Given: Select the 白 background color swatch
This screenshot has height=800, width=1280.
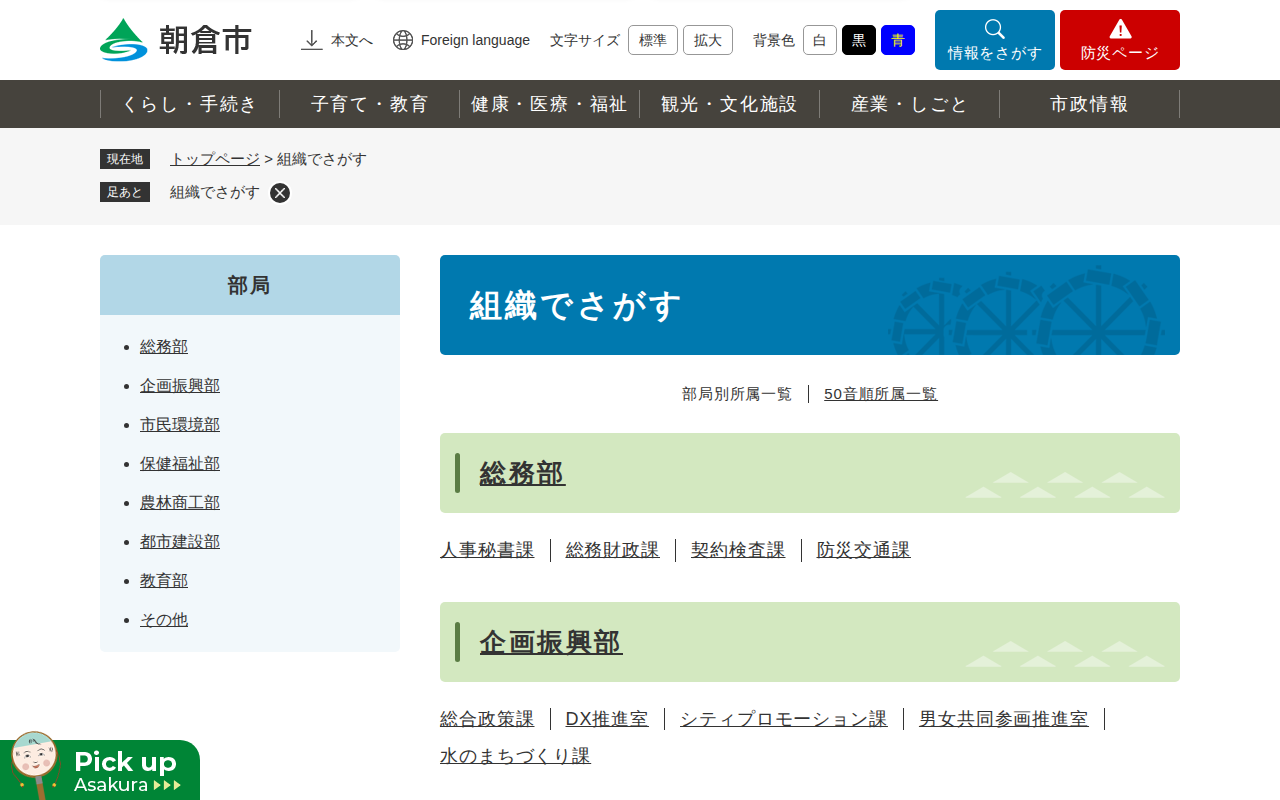Looking at the screenshot, I should [x=819, y=40].
